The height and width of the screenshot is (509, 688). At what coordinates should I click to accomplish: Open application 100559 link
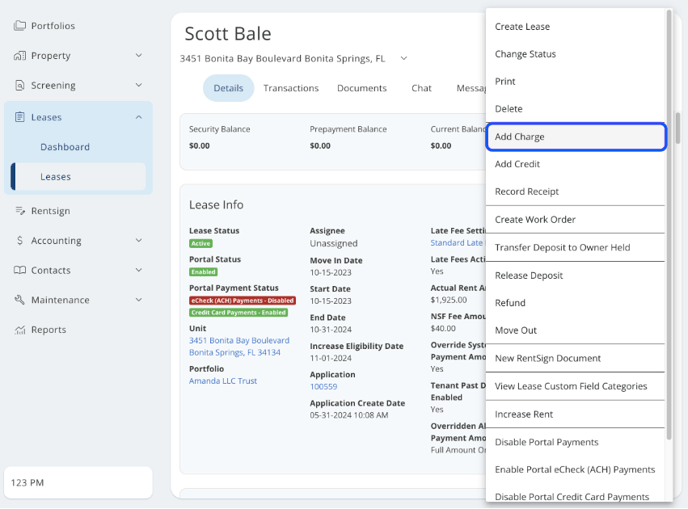pos(323,386)
